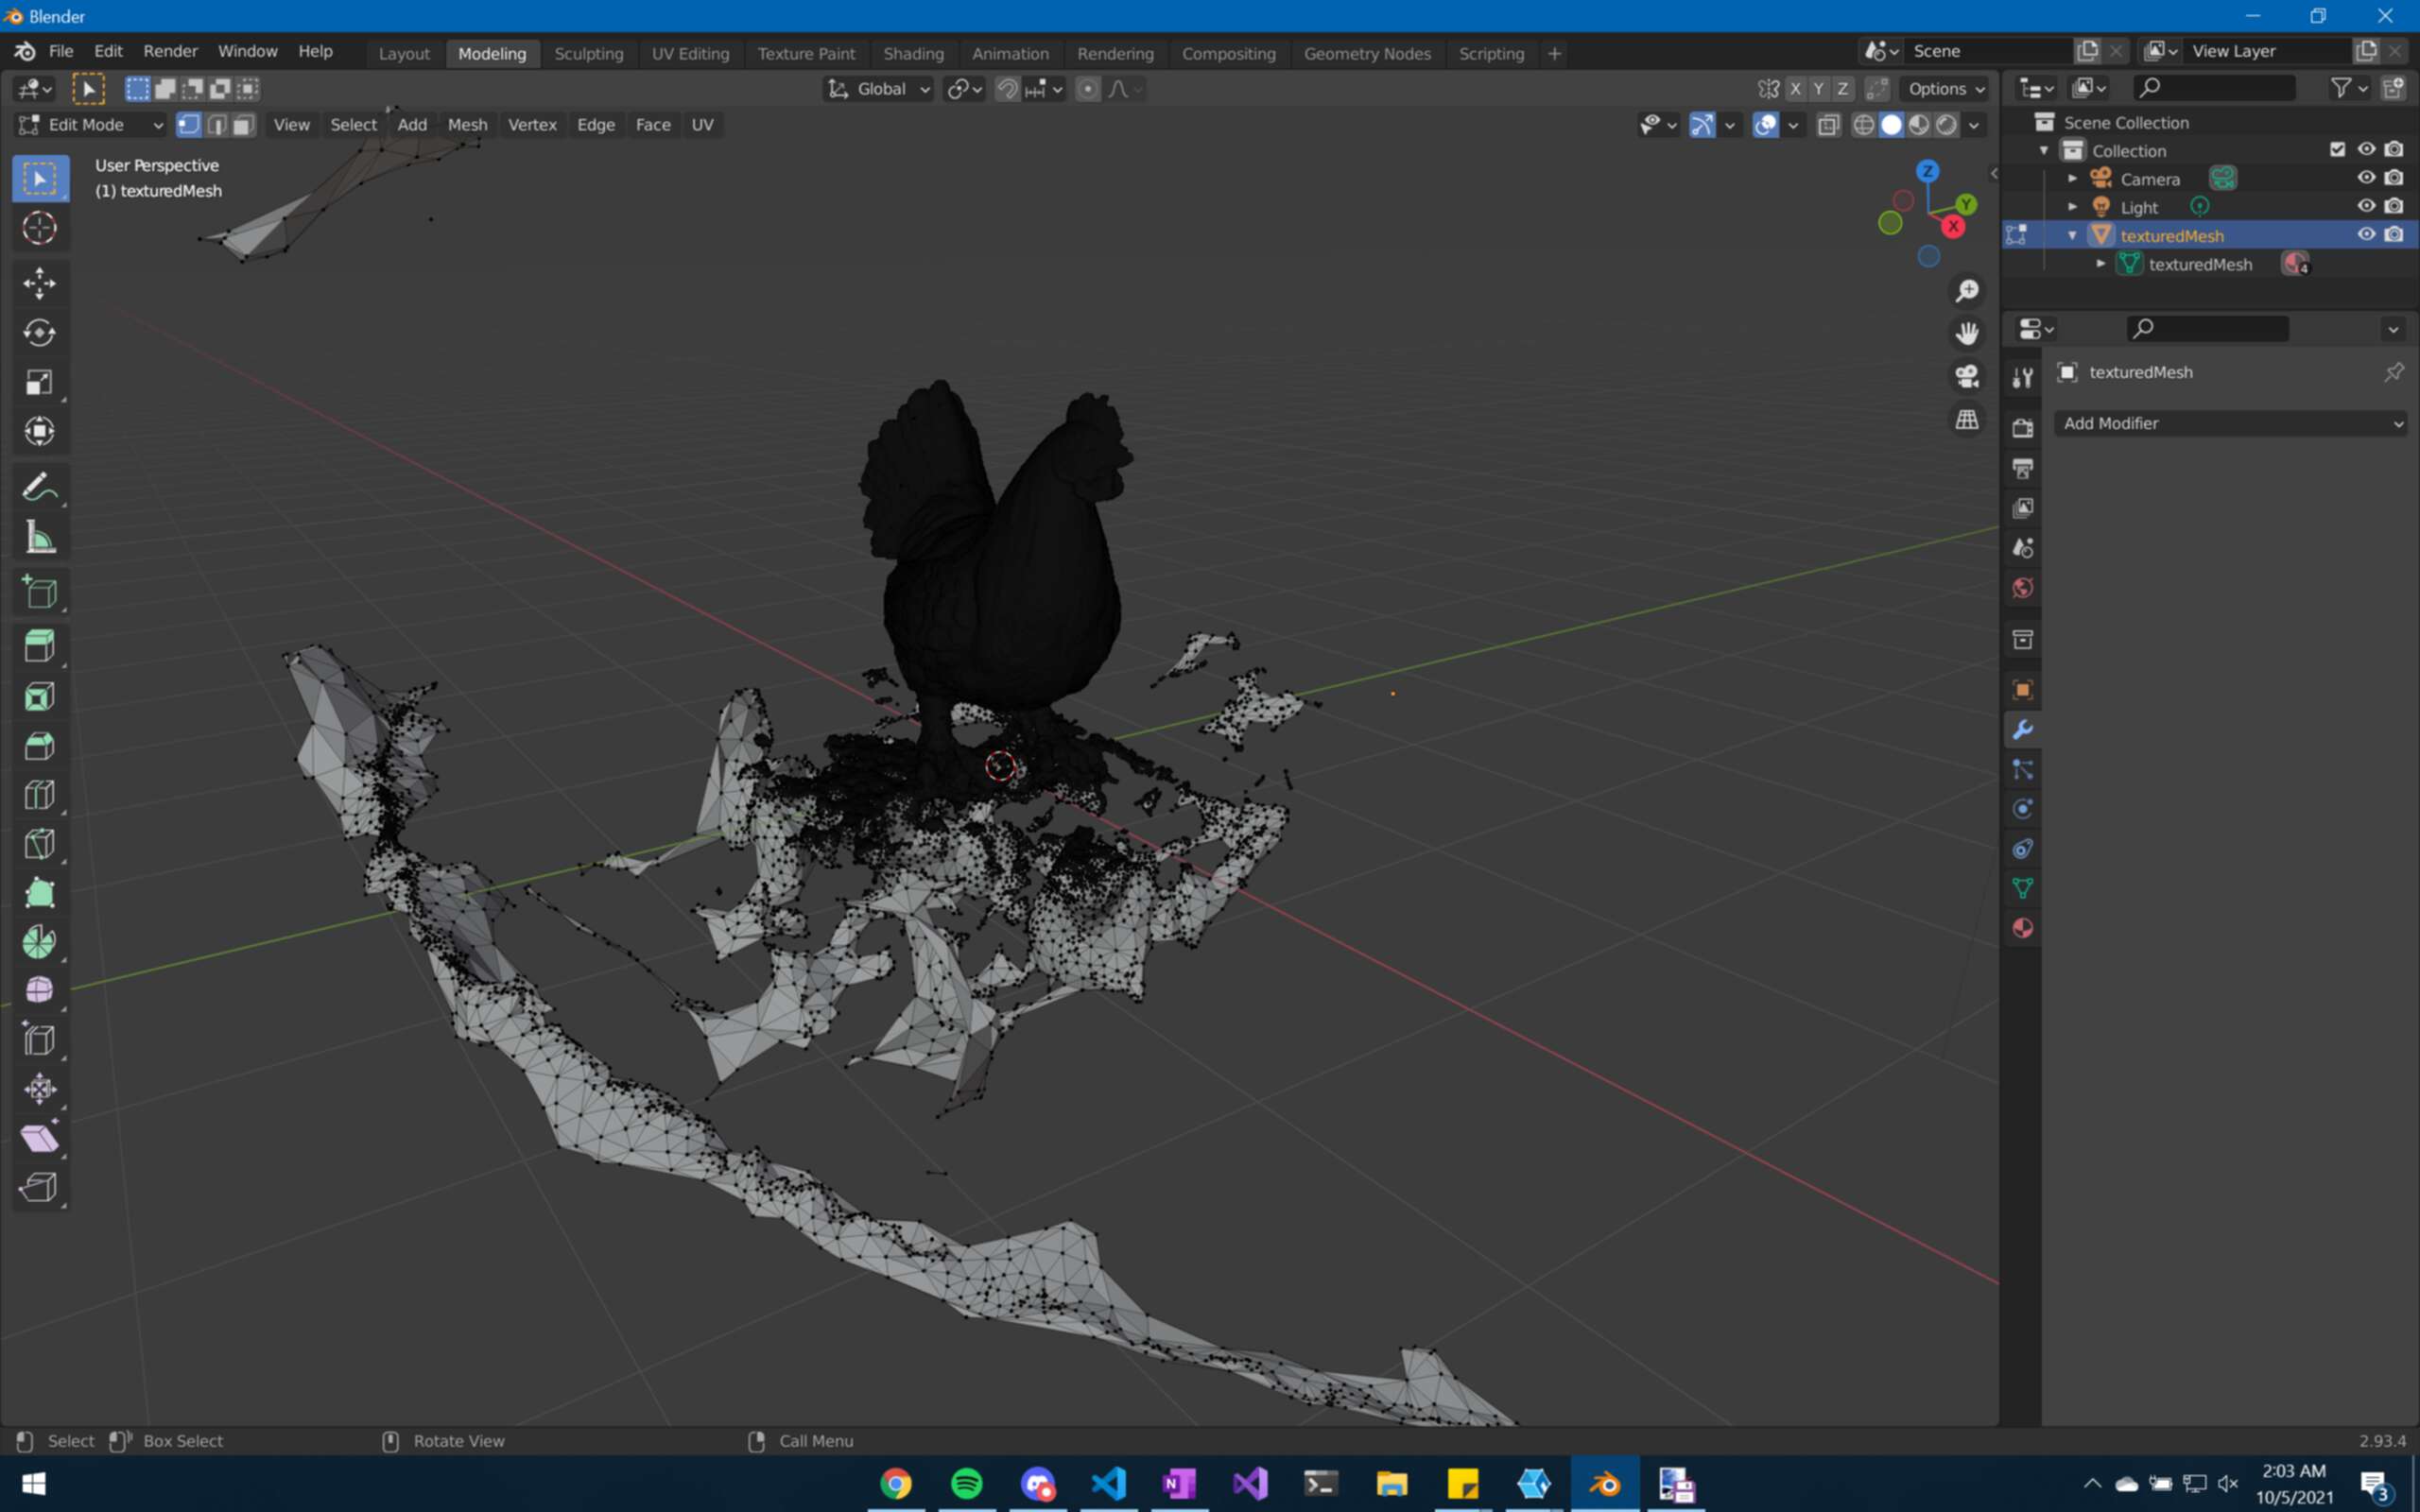Open the Vertex menu
The height and width of the screenshot is (1512, 2420).
coord(532,125)
